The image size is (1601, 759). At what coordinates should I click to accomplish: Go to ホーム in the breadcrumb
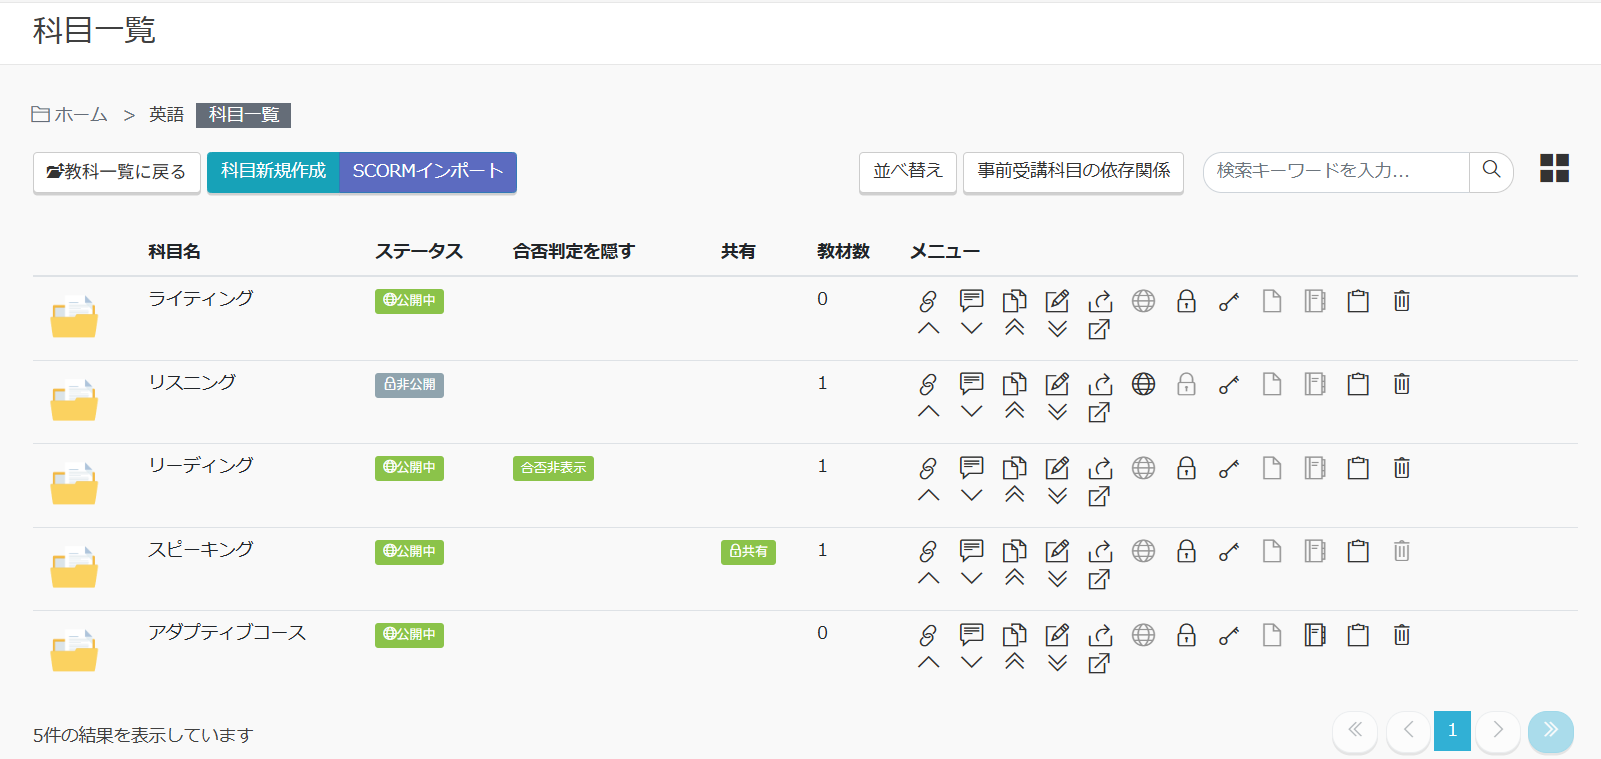pos(80,115)
